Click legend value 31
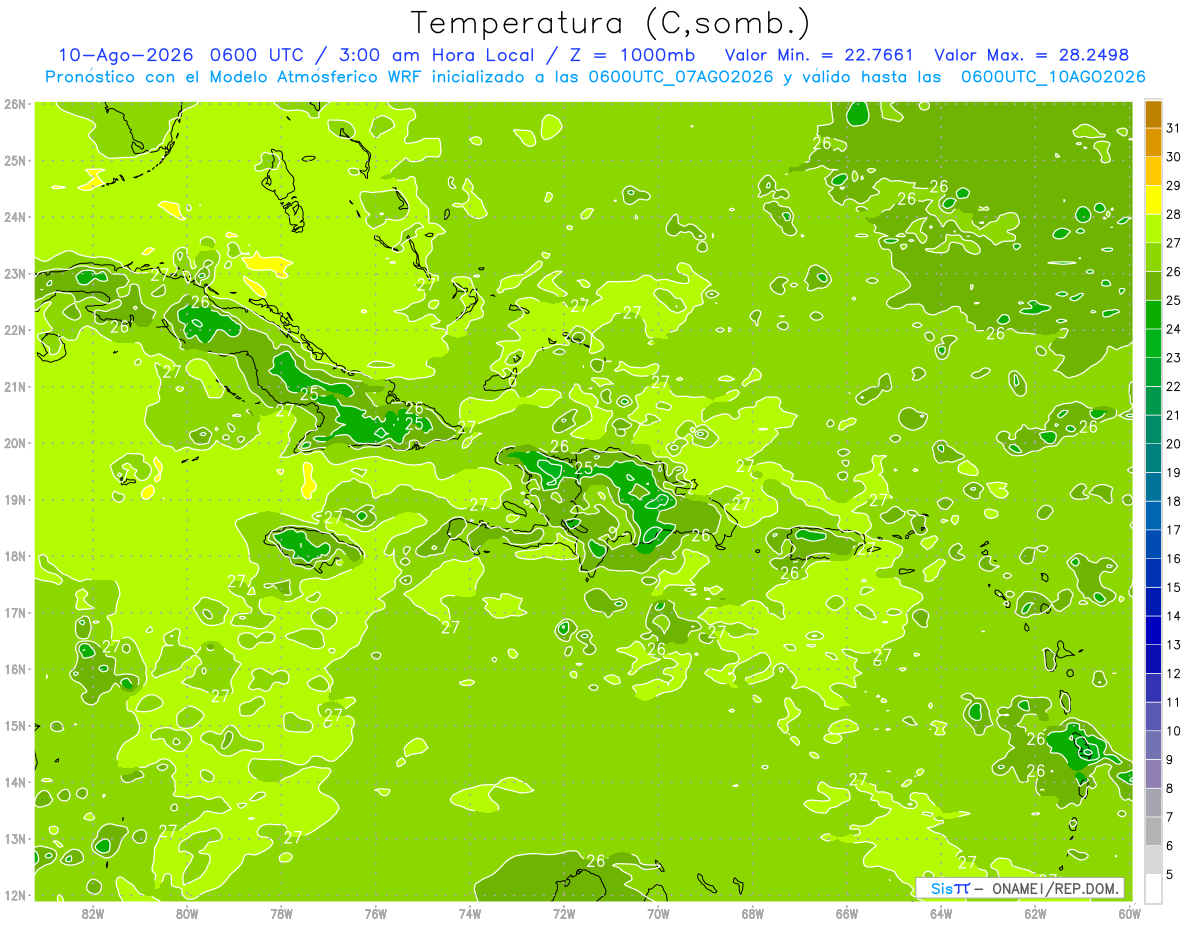The width and height of the screenshot is (1200, 927). click(x=1173, y=128)
